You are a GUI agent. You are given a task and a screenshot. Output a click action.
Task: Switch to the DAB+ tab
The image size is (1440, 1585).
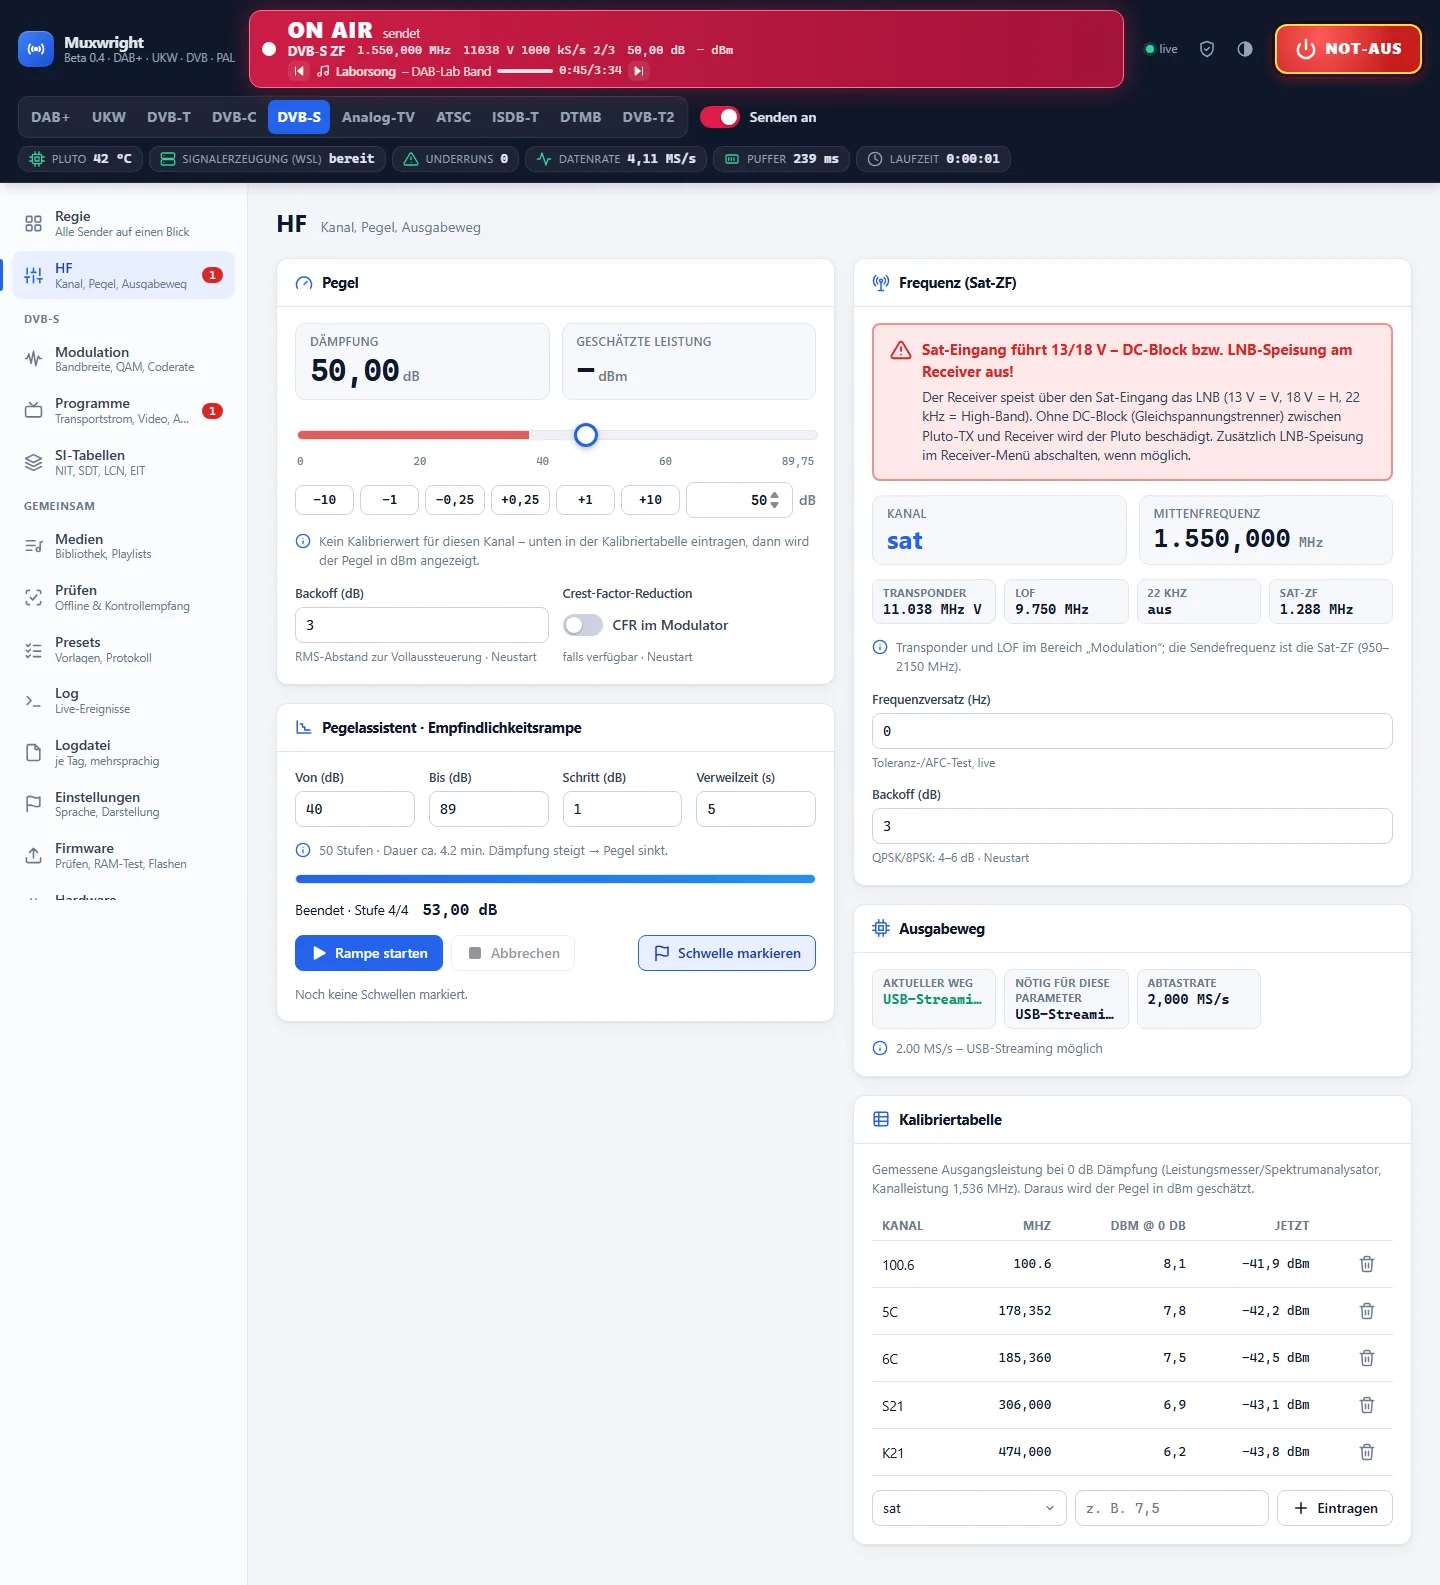click(x=50, y=117)
